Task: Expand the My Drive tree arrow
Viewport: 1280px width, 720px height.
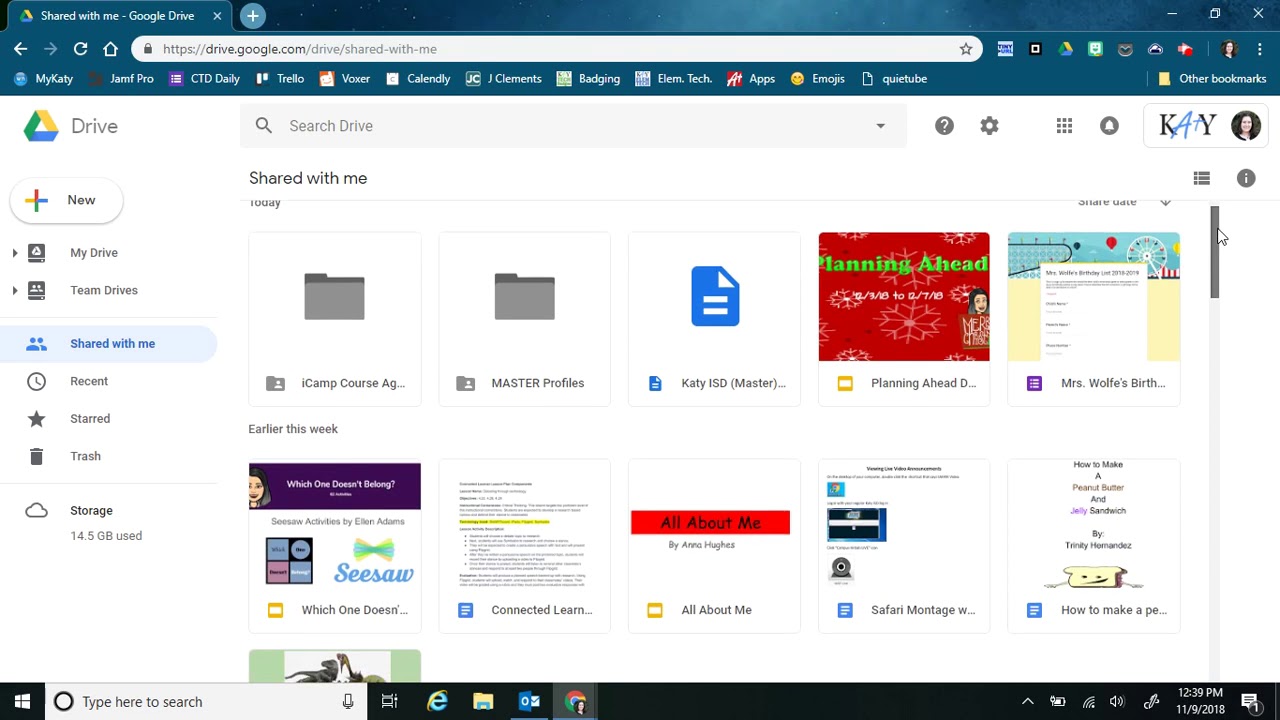Action: [14, 253]
